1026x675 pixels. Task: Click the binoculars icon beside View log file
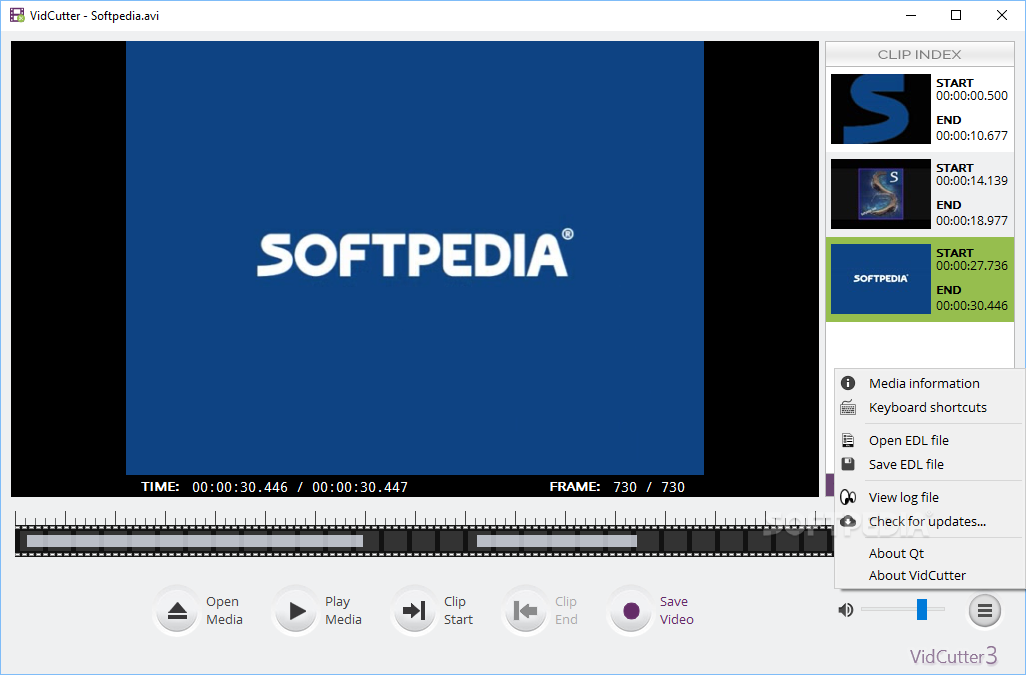tap(848, 497)
